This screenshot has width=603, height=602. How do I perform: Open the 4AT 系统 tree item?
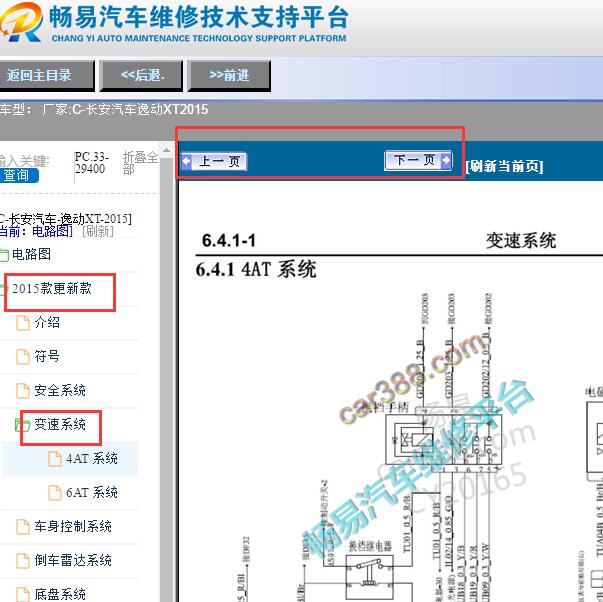click(92, 458)
